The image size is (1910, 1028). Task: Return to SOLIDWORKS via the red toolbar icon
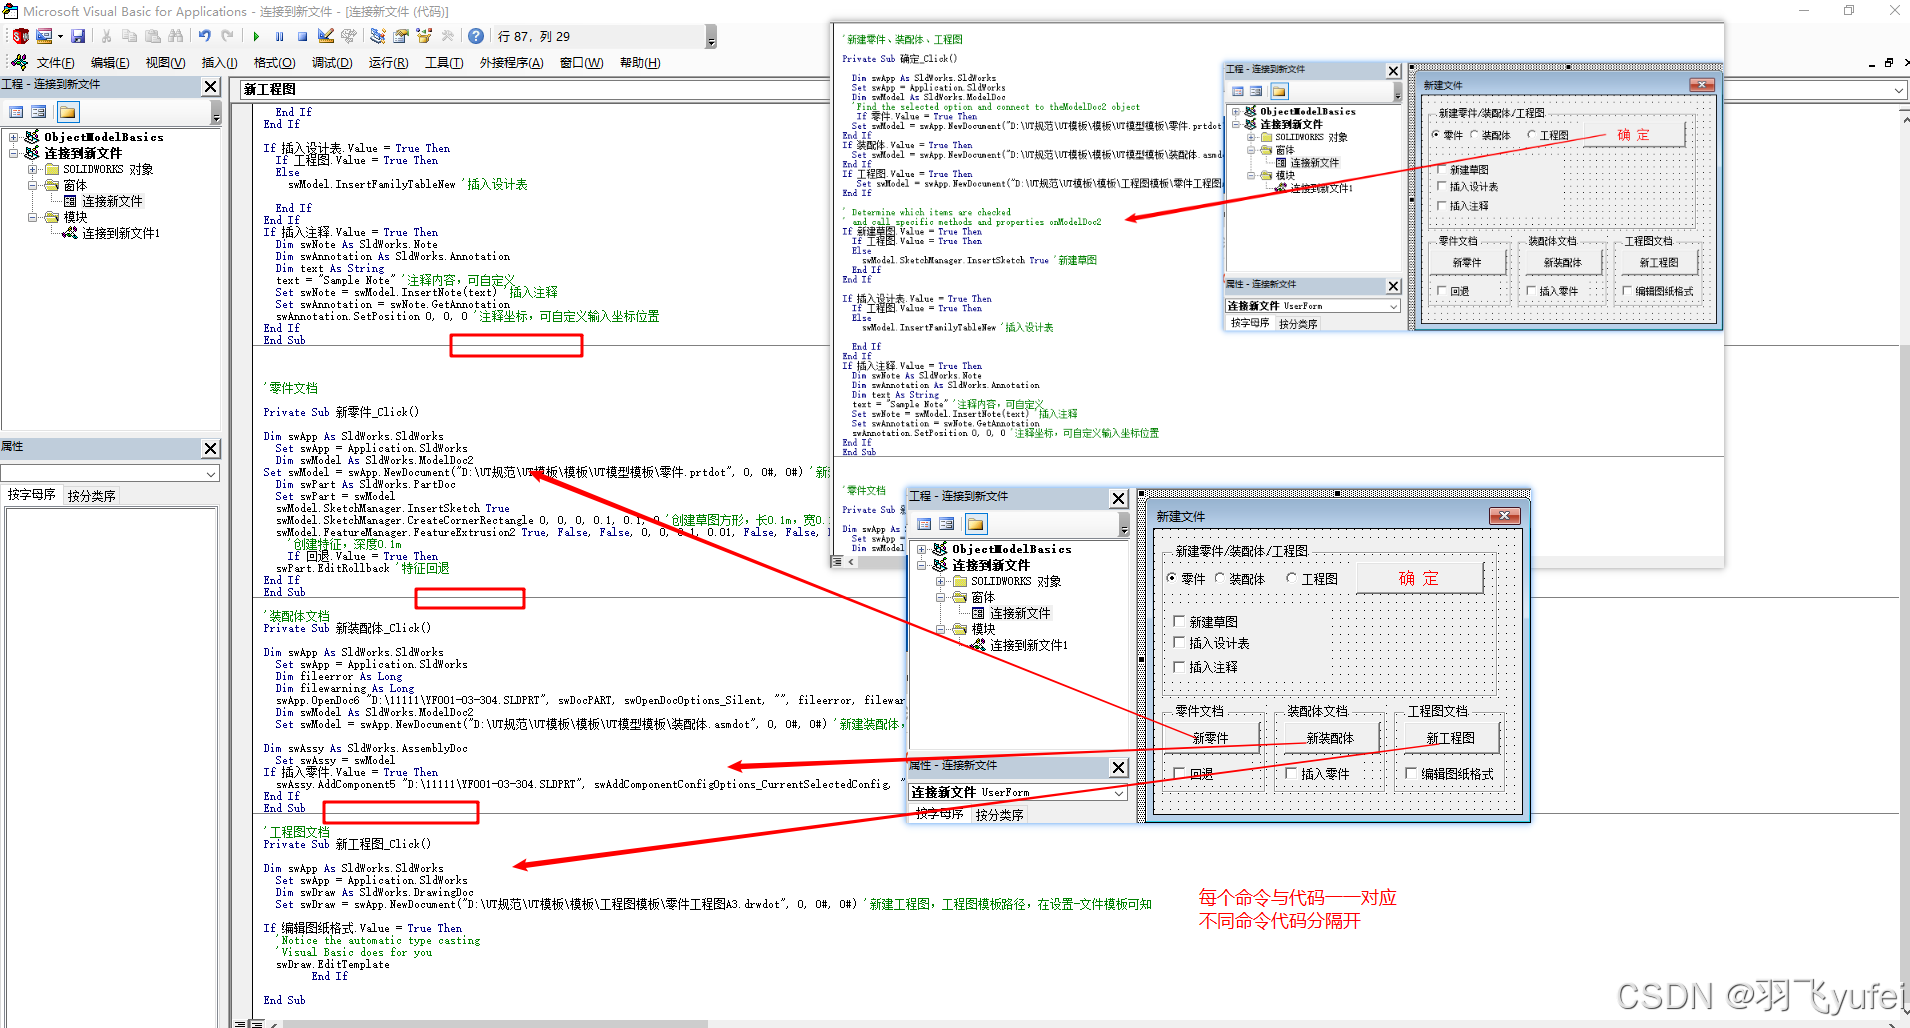click(20, 36)
